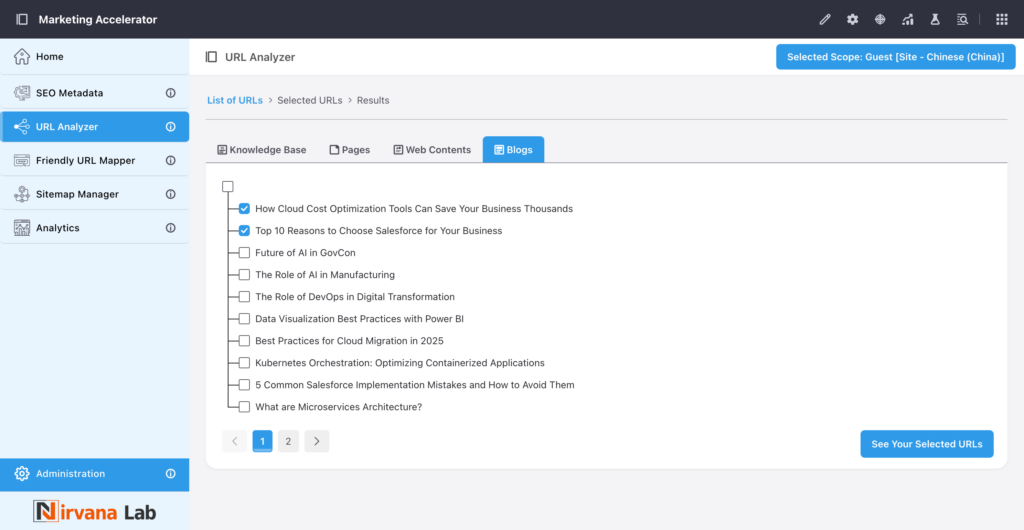
Task: Switch to the Web Contents tab
Action: click(432, 150)
